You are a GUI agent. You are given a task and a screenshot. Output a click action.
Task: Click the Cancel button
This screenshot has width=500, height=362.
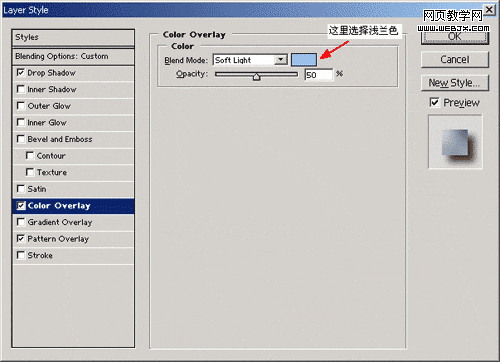tap(455, 60)
